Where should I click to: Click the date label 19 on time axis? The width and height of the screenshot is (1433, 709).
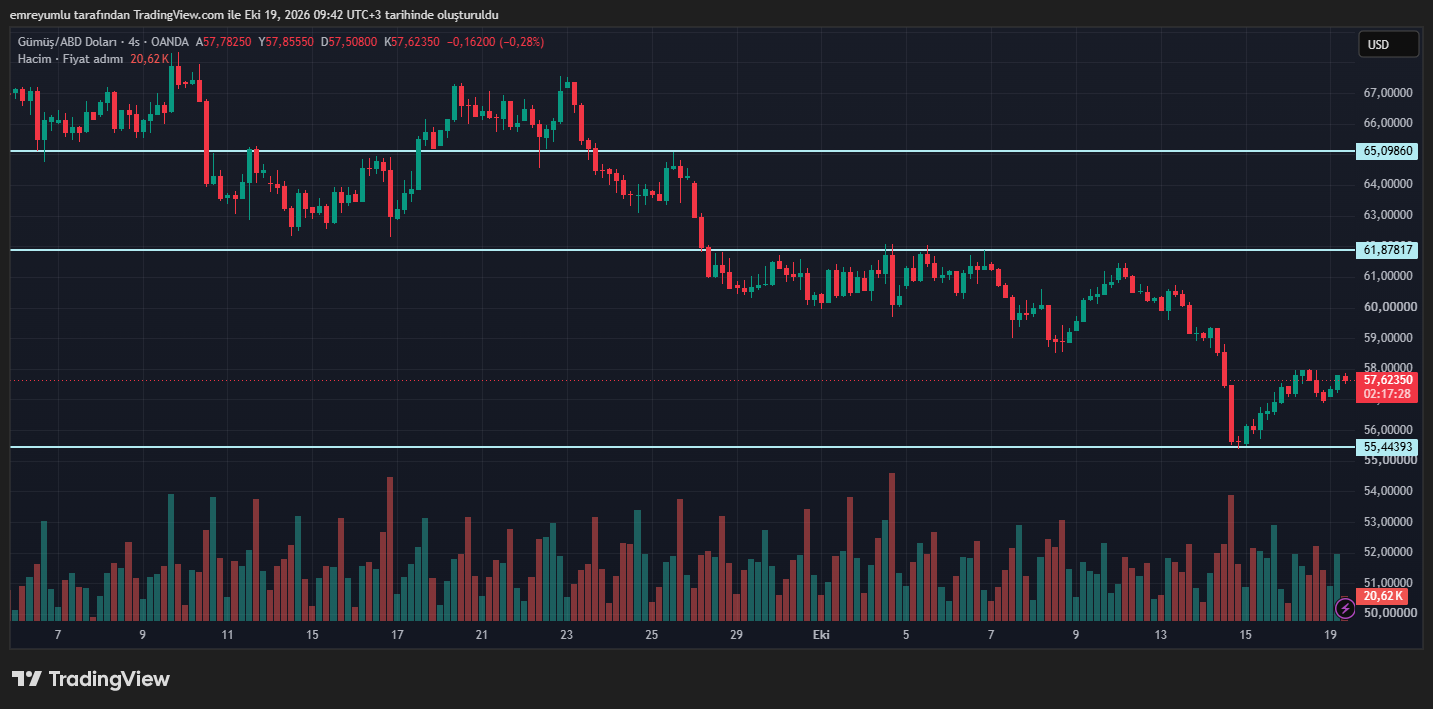(x=1330, y=635)
